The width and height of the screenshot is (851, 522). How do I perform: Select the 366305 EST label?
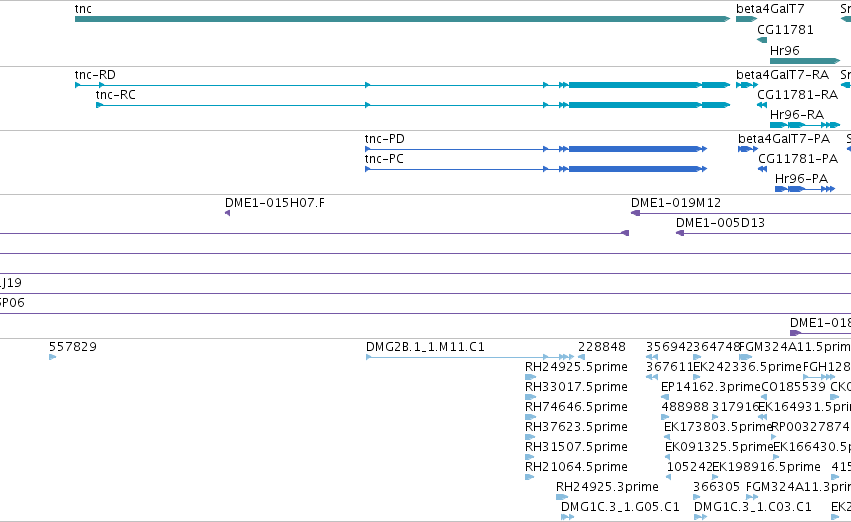[x=716, y=487]
